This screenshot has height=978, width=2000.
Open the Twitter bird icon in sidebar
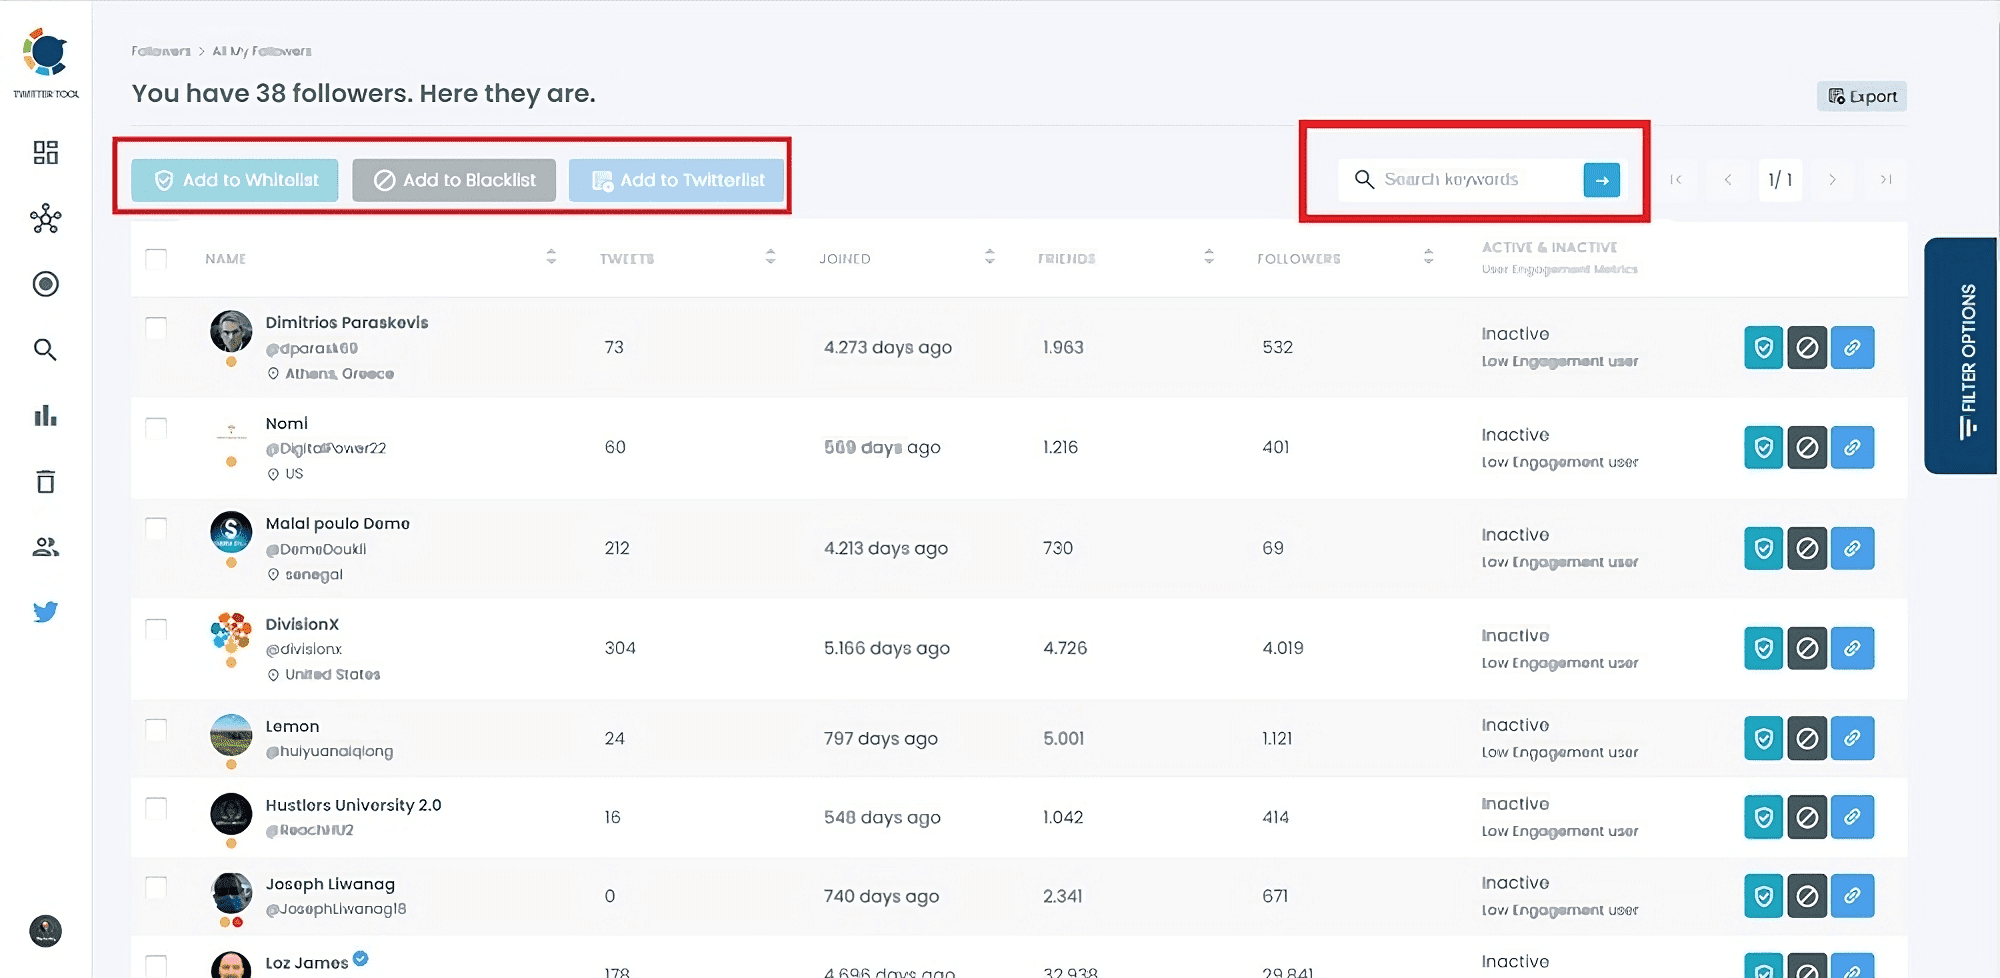pyautogui.click(x=45, y=611)
